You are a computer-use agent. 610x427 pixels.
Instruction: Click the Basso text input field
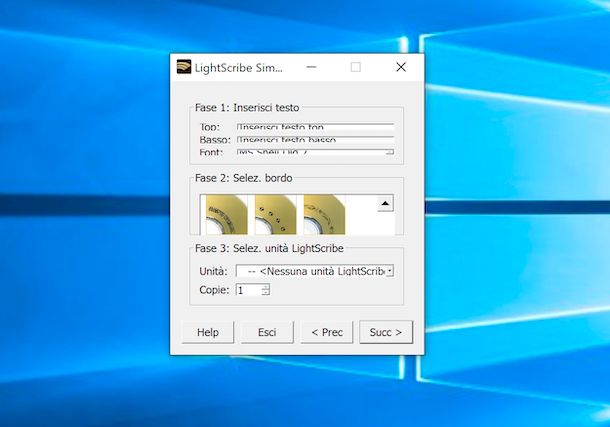point(316,139)
